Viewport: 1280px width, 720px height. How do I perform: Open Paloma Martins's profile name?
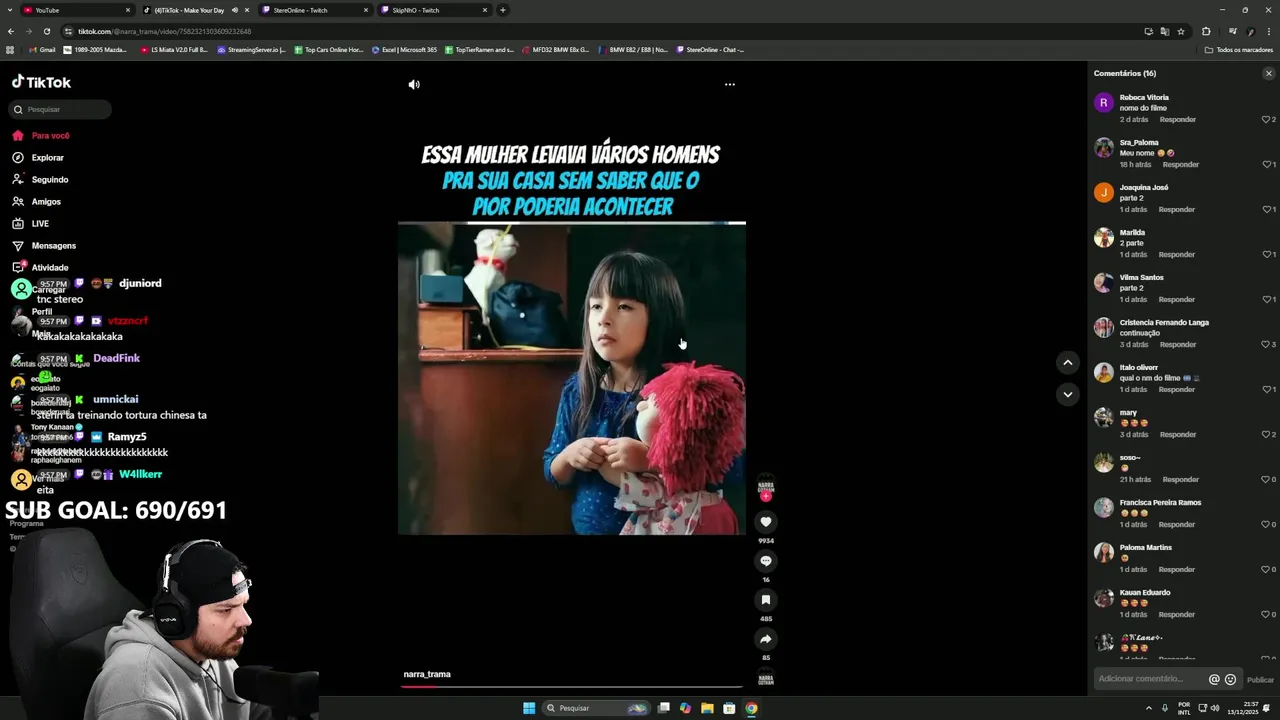coord(1145,548)
